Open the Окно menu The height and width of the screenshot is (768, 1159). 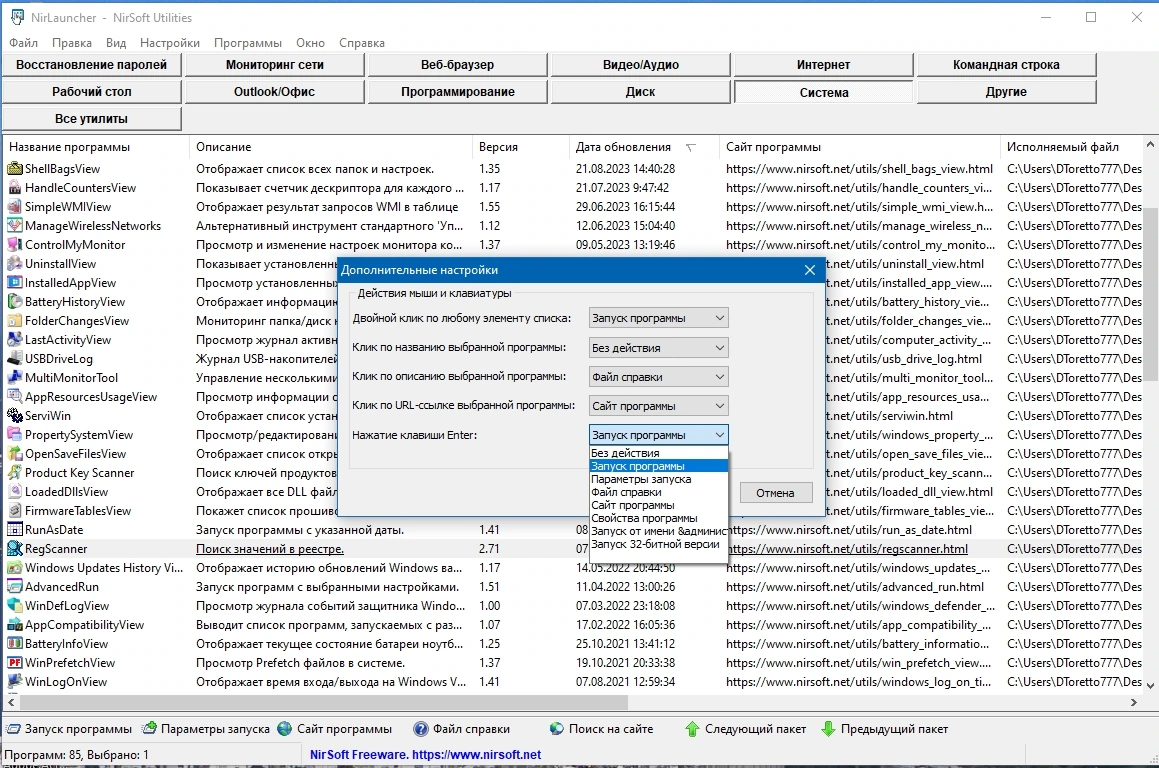pyautogui.click(x=310, y=43)
